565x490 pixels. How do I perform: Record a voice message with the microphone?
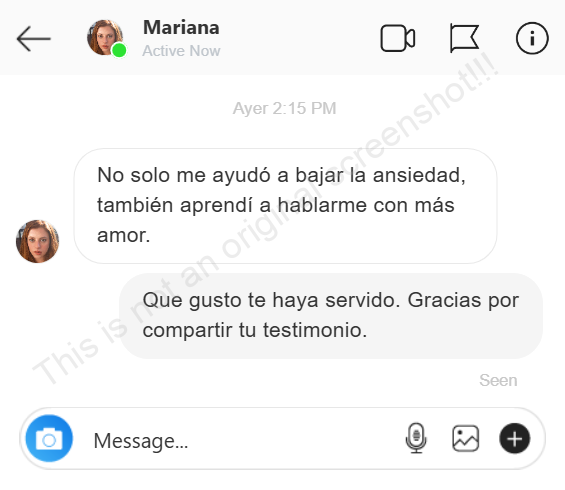[x=416, y=438]
